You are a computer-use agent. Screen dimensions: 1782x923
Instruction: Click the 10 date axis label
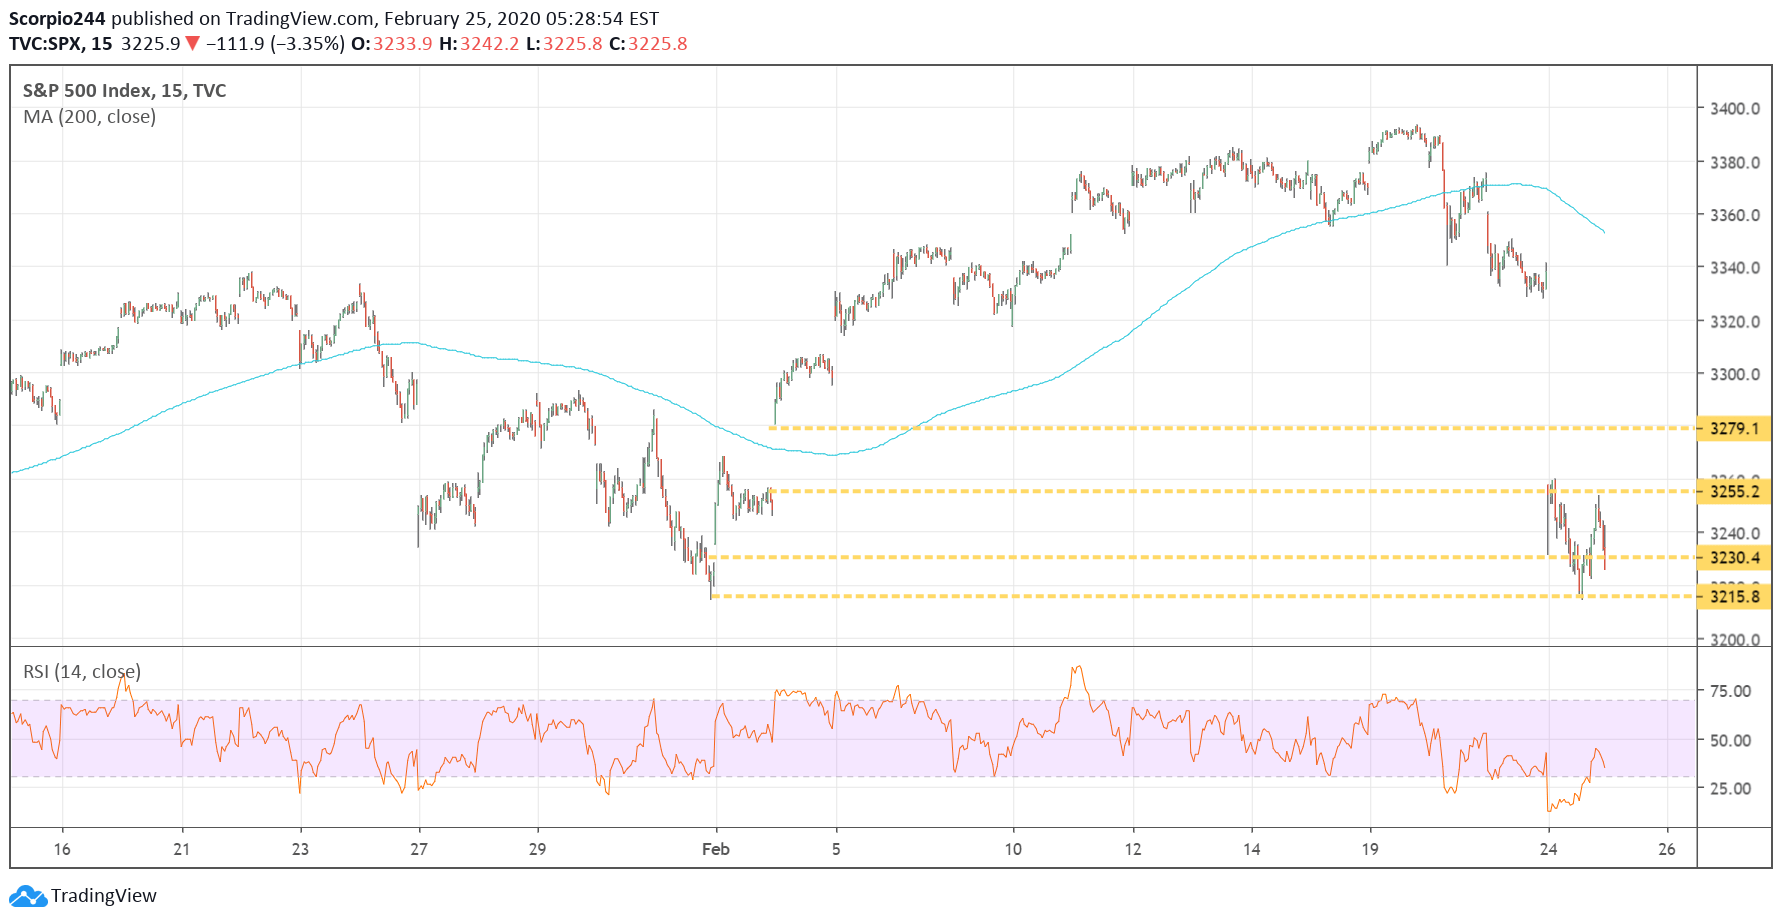tap(1013, 849)
